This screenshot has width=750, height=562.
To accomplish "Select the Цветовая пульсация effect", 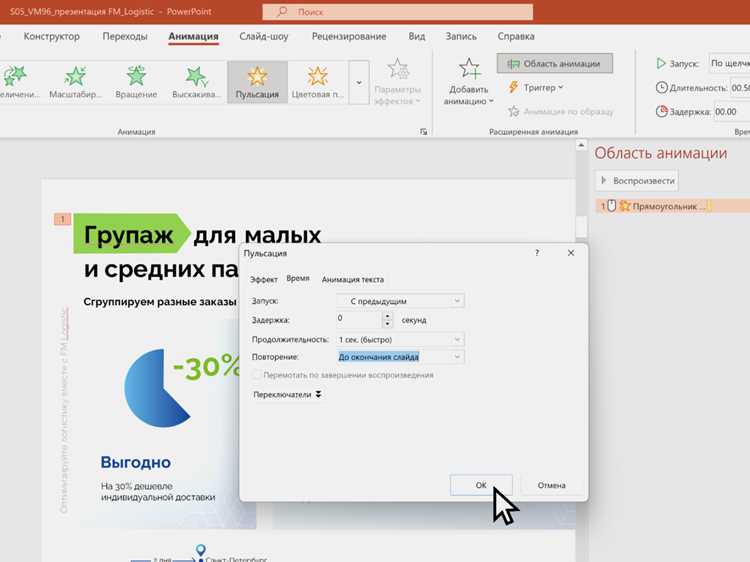I will tap(318, 82).
